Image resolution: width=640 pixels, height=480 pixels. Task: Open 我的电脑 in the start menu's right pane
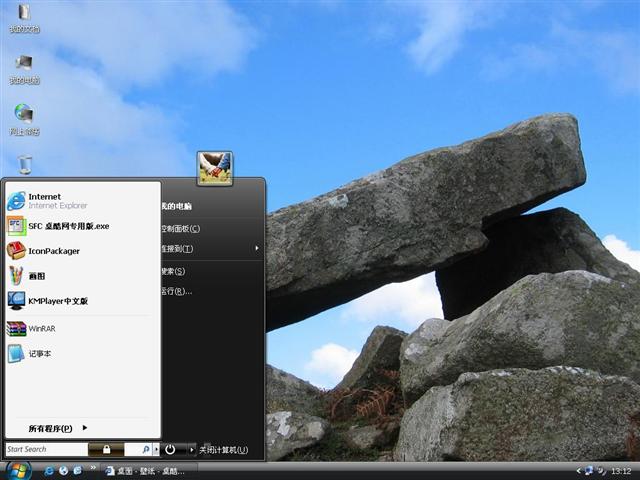pos(211,206)
